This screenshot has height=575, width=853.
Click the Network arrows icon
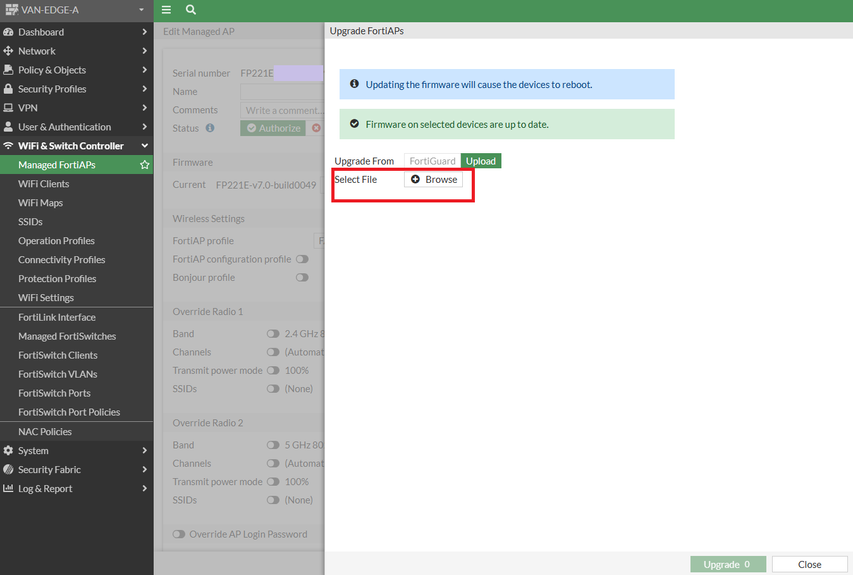(8, 51)
